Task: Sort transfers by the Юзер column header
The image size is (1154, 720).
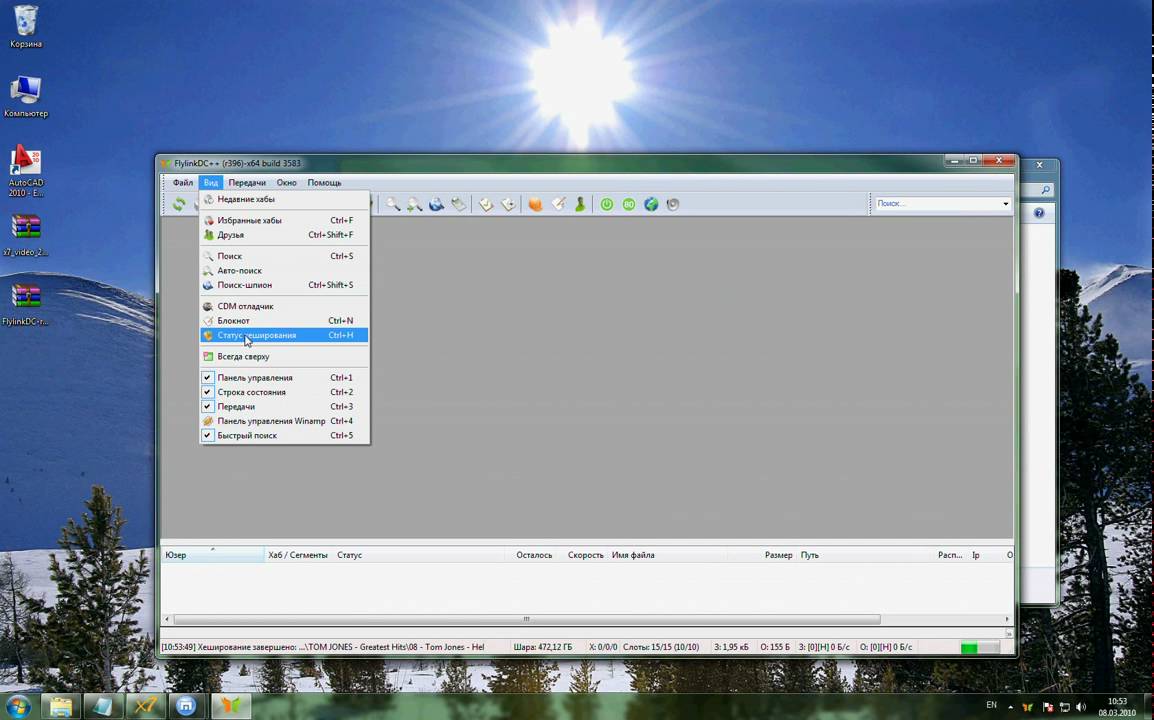Action: tap(176, 555)
